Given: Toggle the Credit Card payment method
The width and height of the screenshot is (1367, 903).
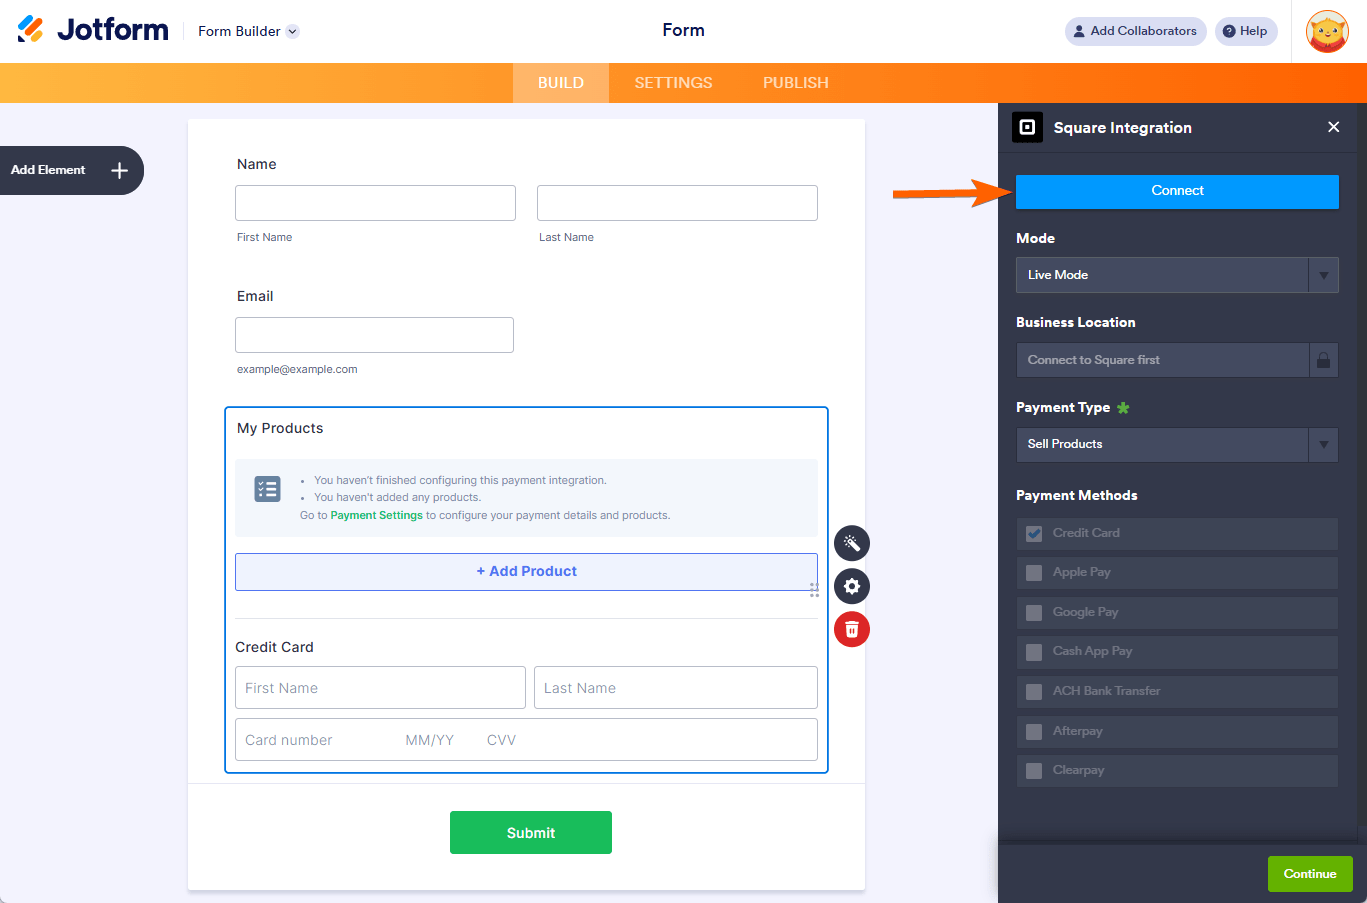Looking at the screenshot, I should point(1034,533).
